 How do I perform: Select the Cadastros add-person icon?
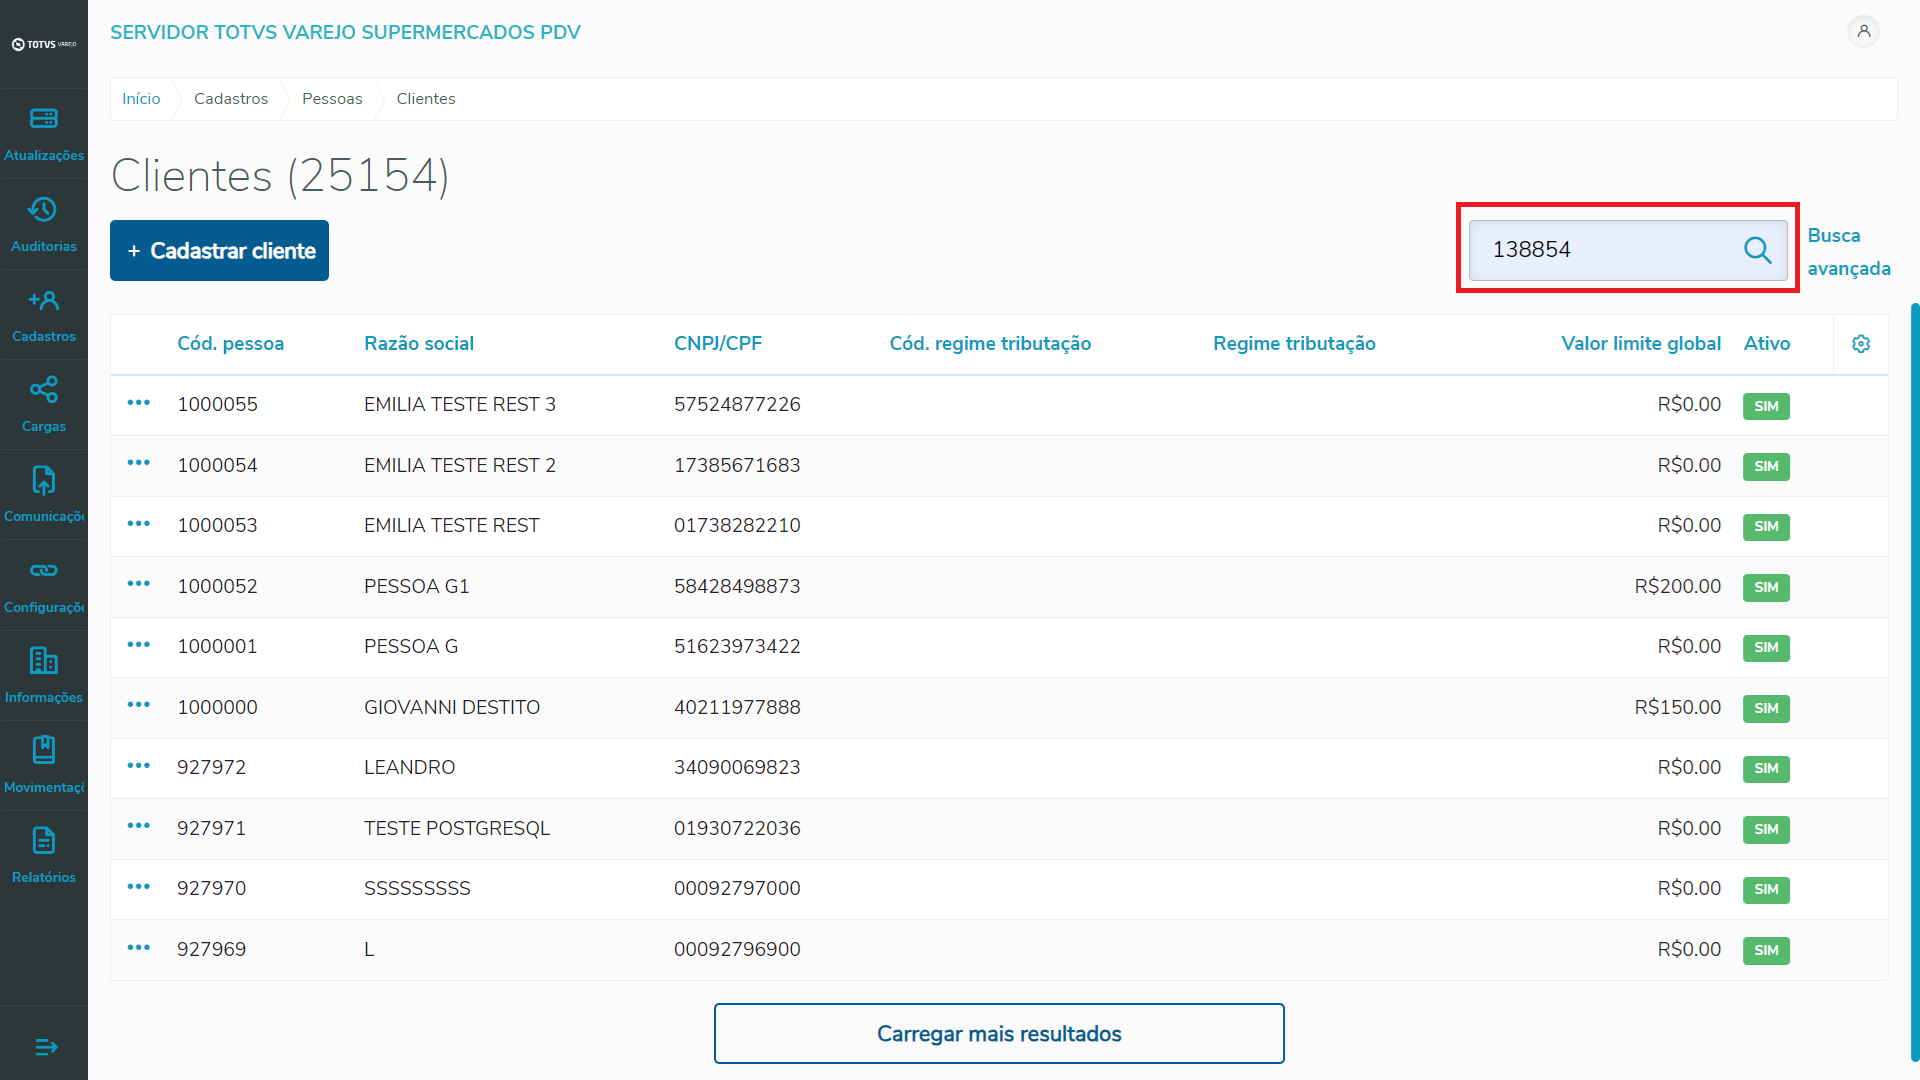43,300
